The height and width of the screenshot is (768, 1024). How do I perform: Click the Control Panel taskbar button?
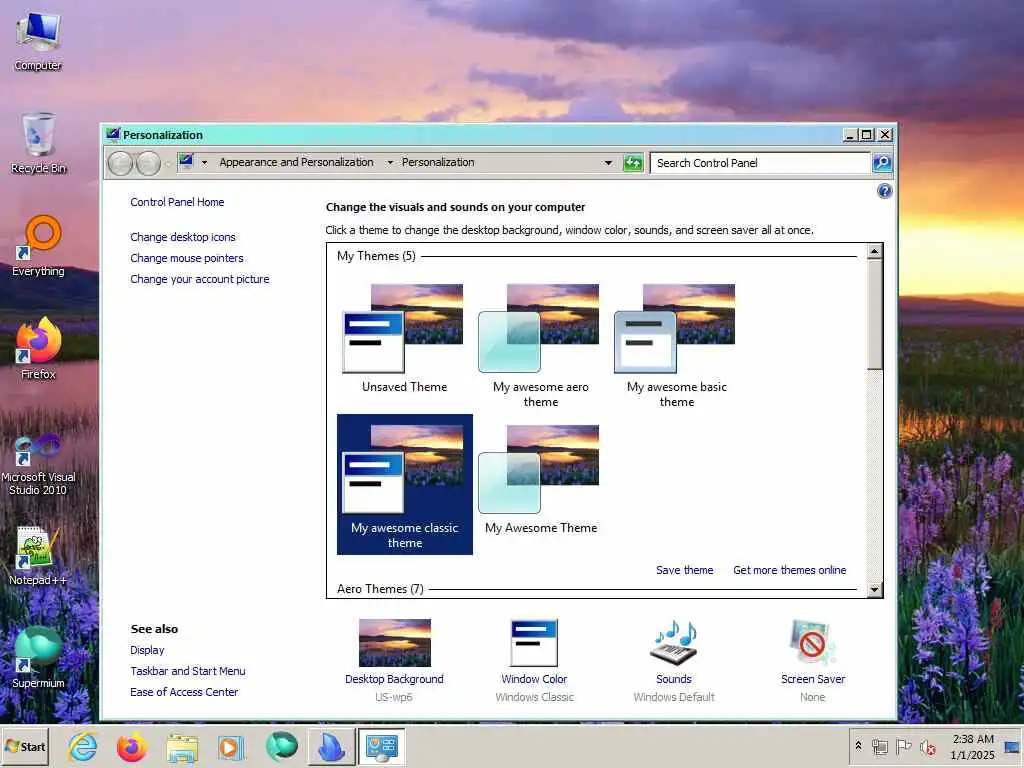(x=381, y=747)
